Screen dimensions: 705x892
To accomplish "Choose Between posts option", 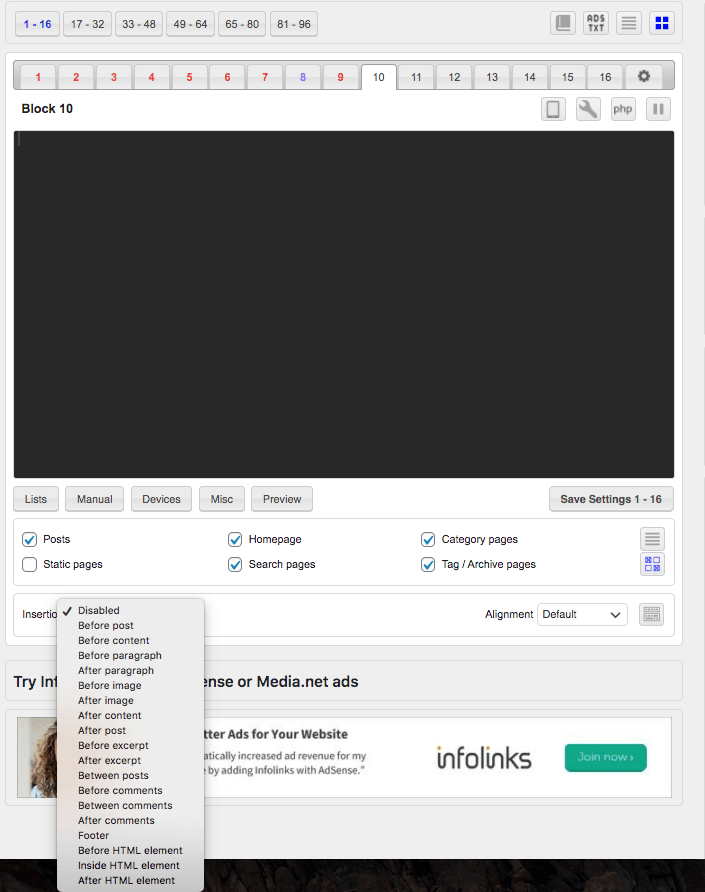I will pyautogui.click(x=130, y=775).
